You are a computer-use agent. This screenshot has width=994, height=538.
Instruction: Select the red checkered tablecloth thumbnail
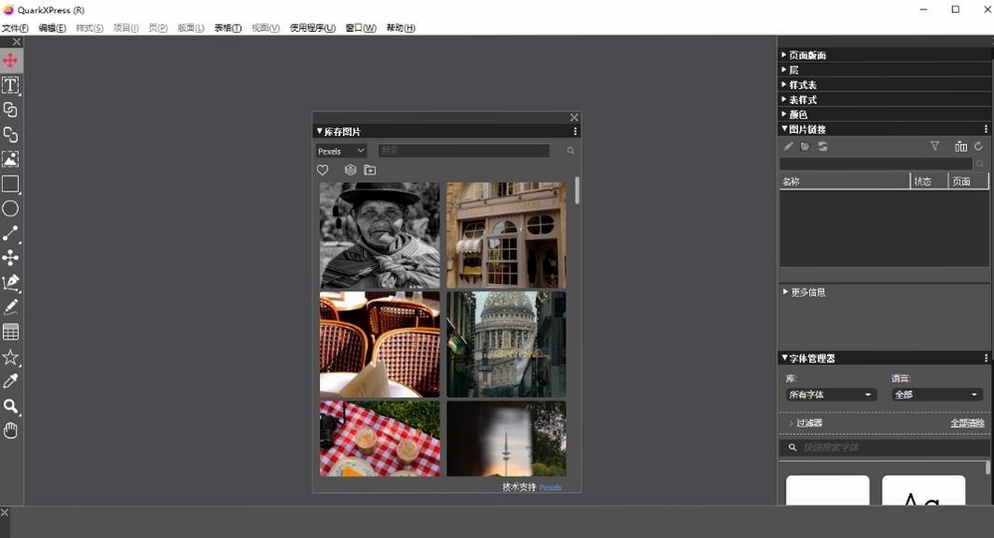click(380, 439)
